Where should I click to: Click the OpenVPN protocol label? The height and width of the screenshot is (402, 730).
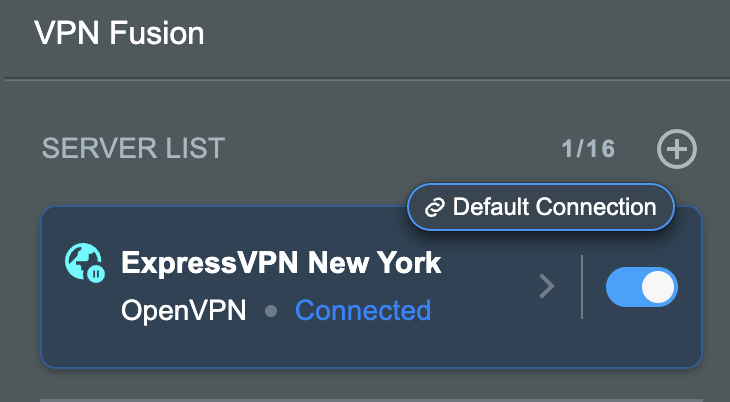pos(183,311)
